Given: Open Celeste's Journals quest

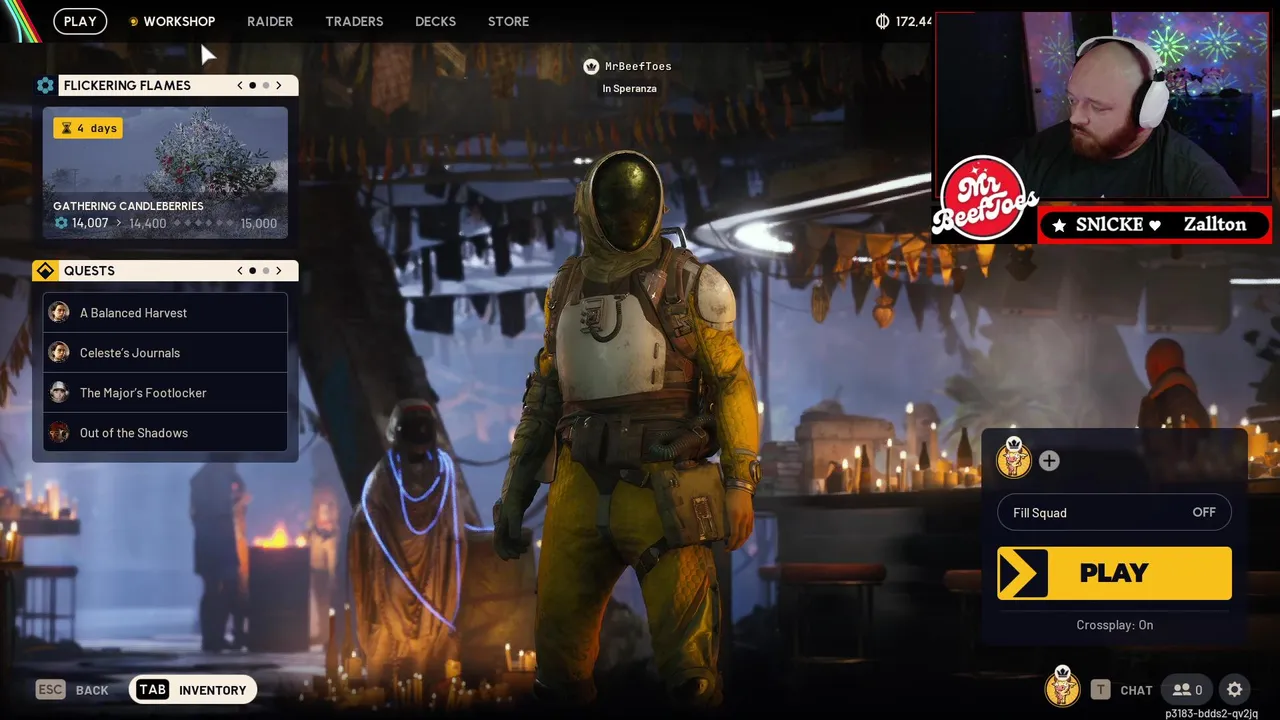Looking at the screenshot, I should [x=165, y=353].
